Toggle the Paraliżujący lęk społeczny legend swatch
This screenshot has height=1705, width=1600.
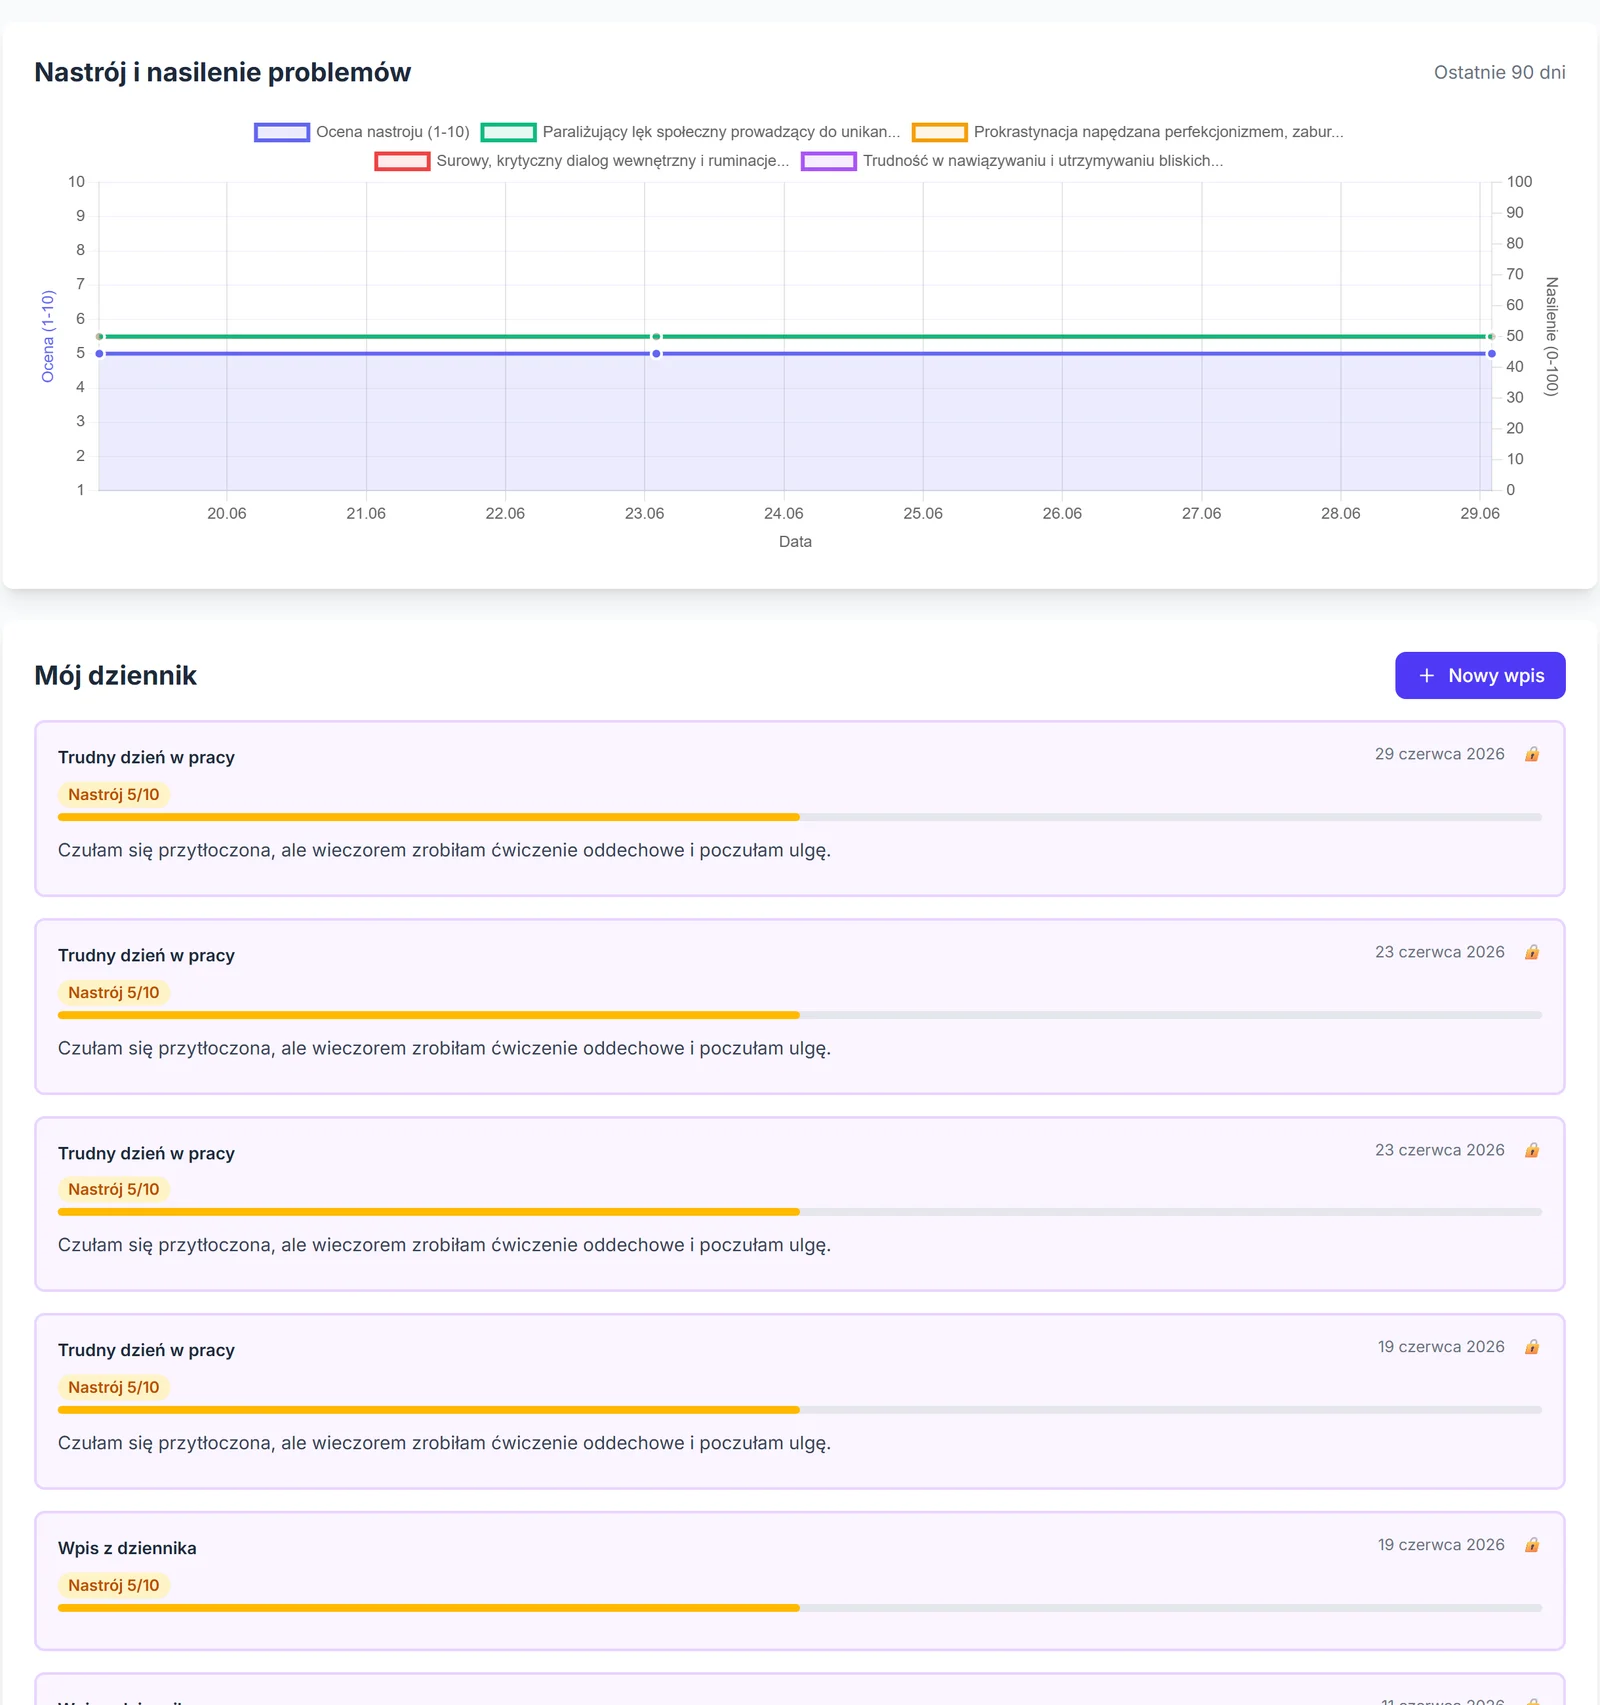(508, 132)
